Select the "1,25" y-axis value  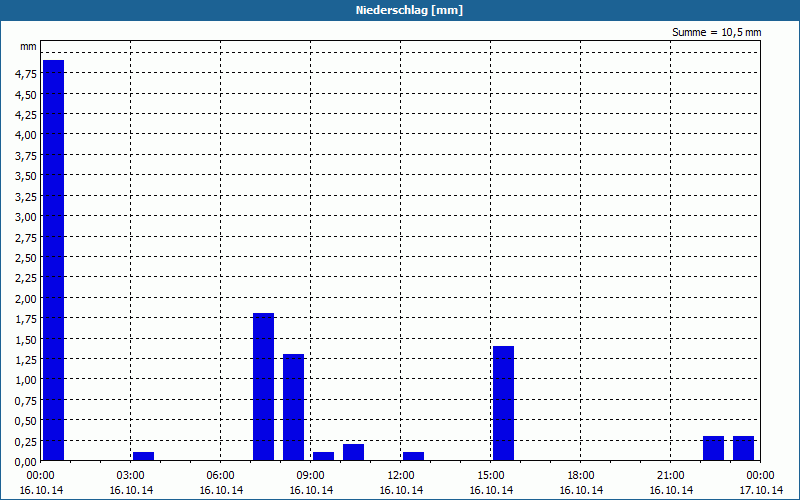pyautogui.click(x=26, y=360)
